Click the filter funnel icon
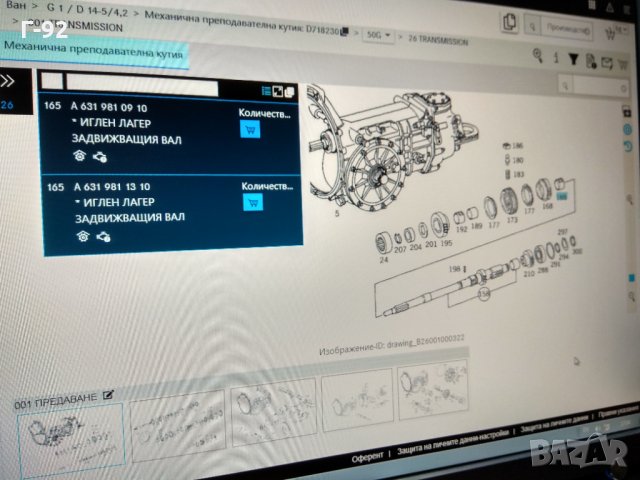 click(573, 60)
